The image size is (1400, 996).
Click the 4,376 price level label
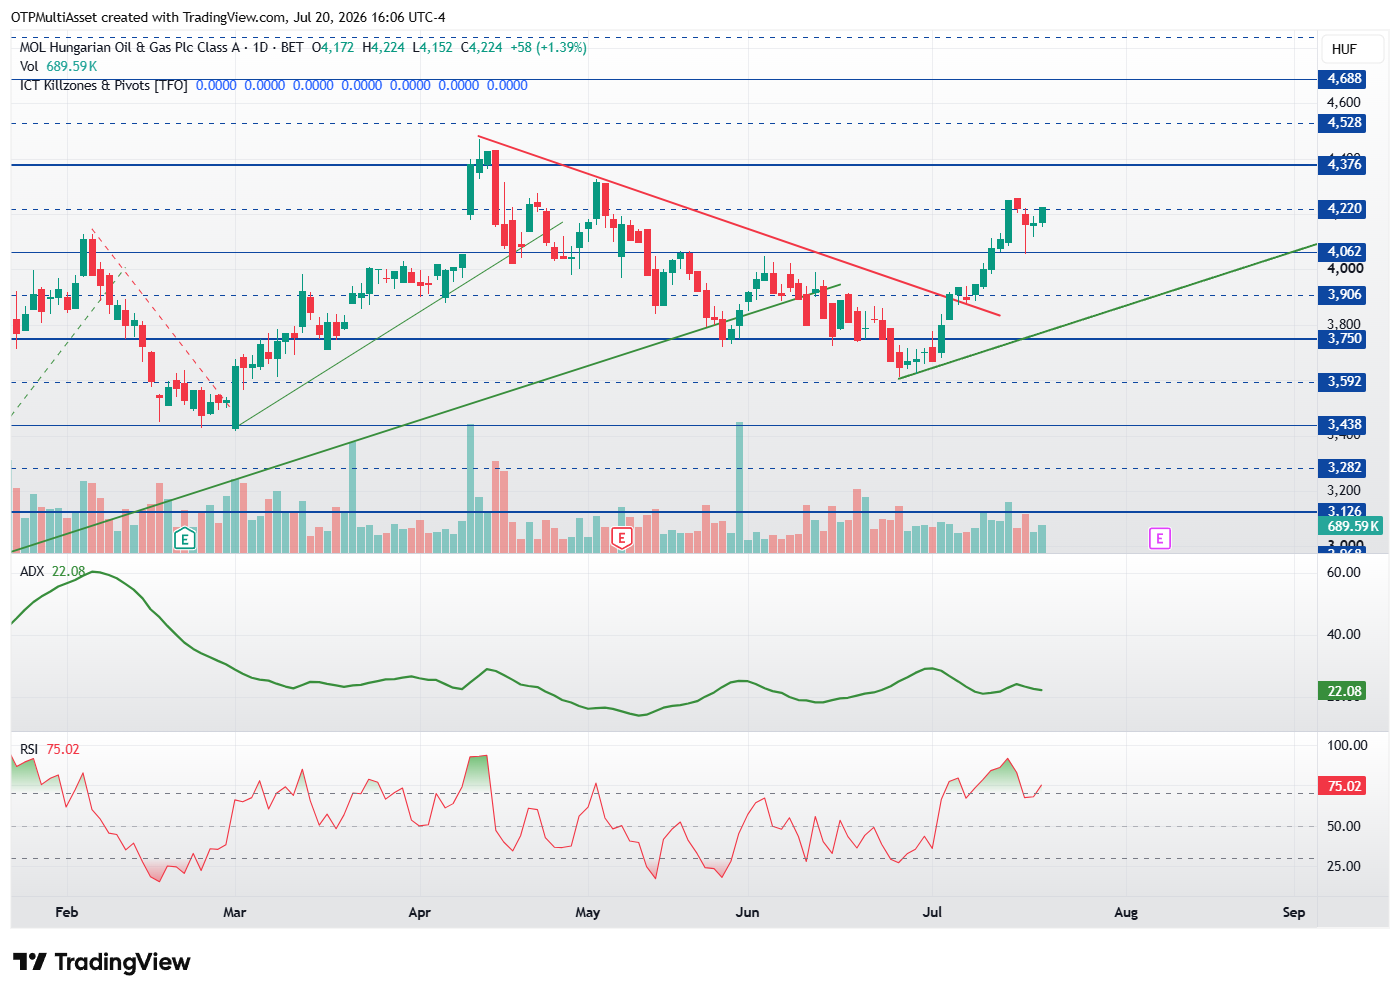click(x=1344, y=165)
